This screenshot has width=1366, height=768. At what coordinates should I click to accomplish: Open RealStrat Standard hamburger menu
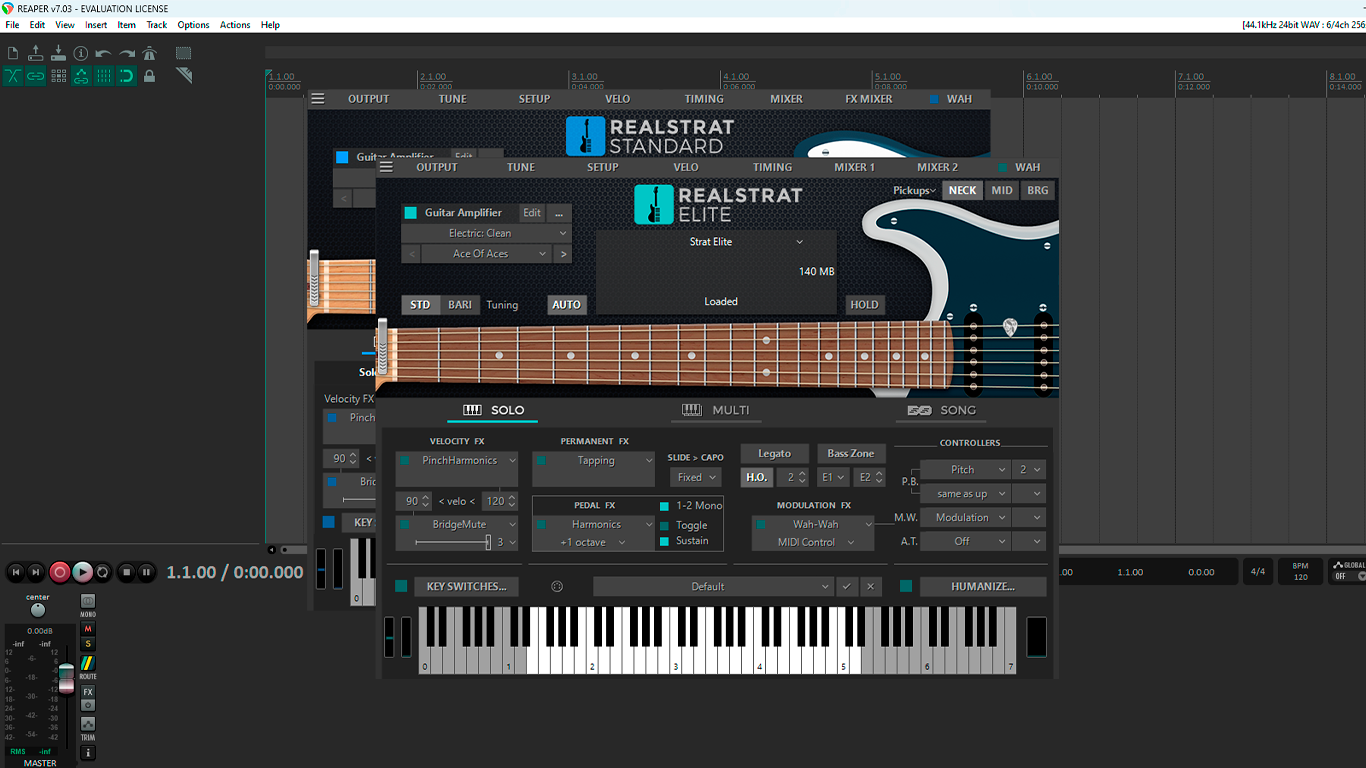318,99
